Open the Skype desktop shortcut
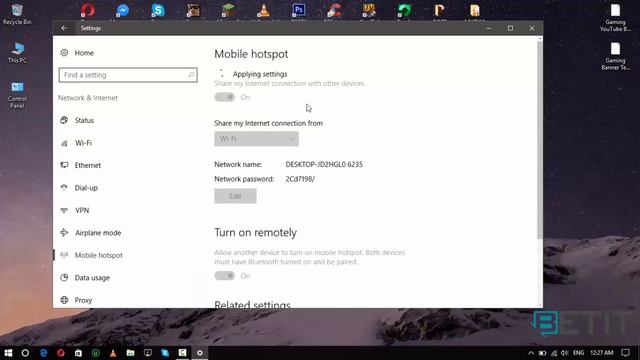The image size is (640, 360). 158,10
